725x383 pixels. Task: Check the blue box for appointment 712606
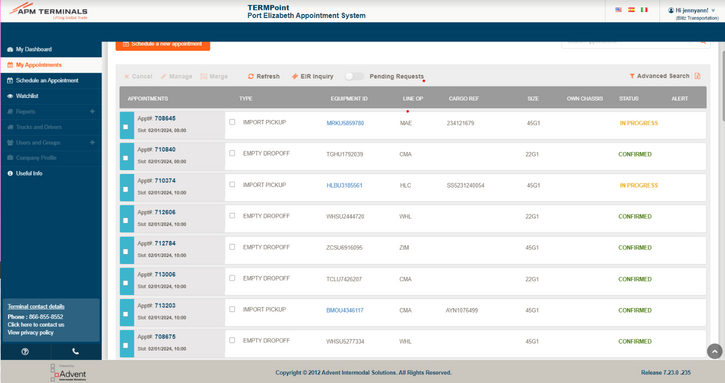[125, 221]
